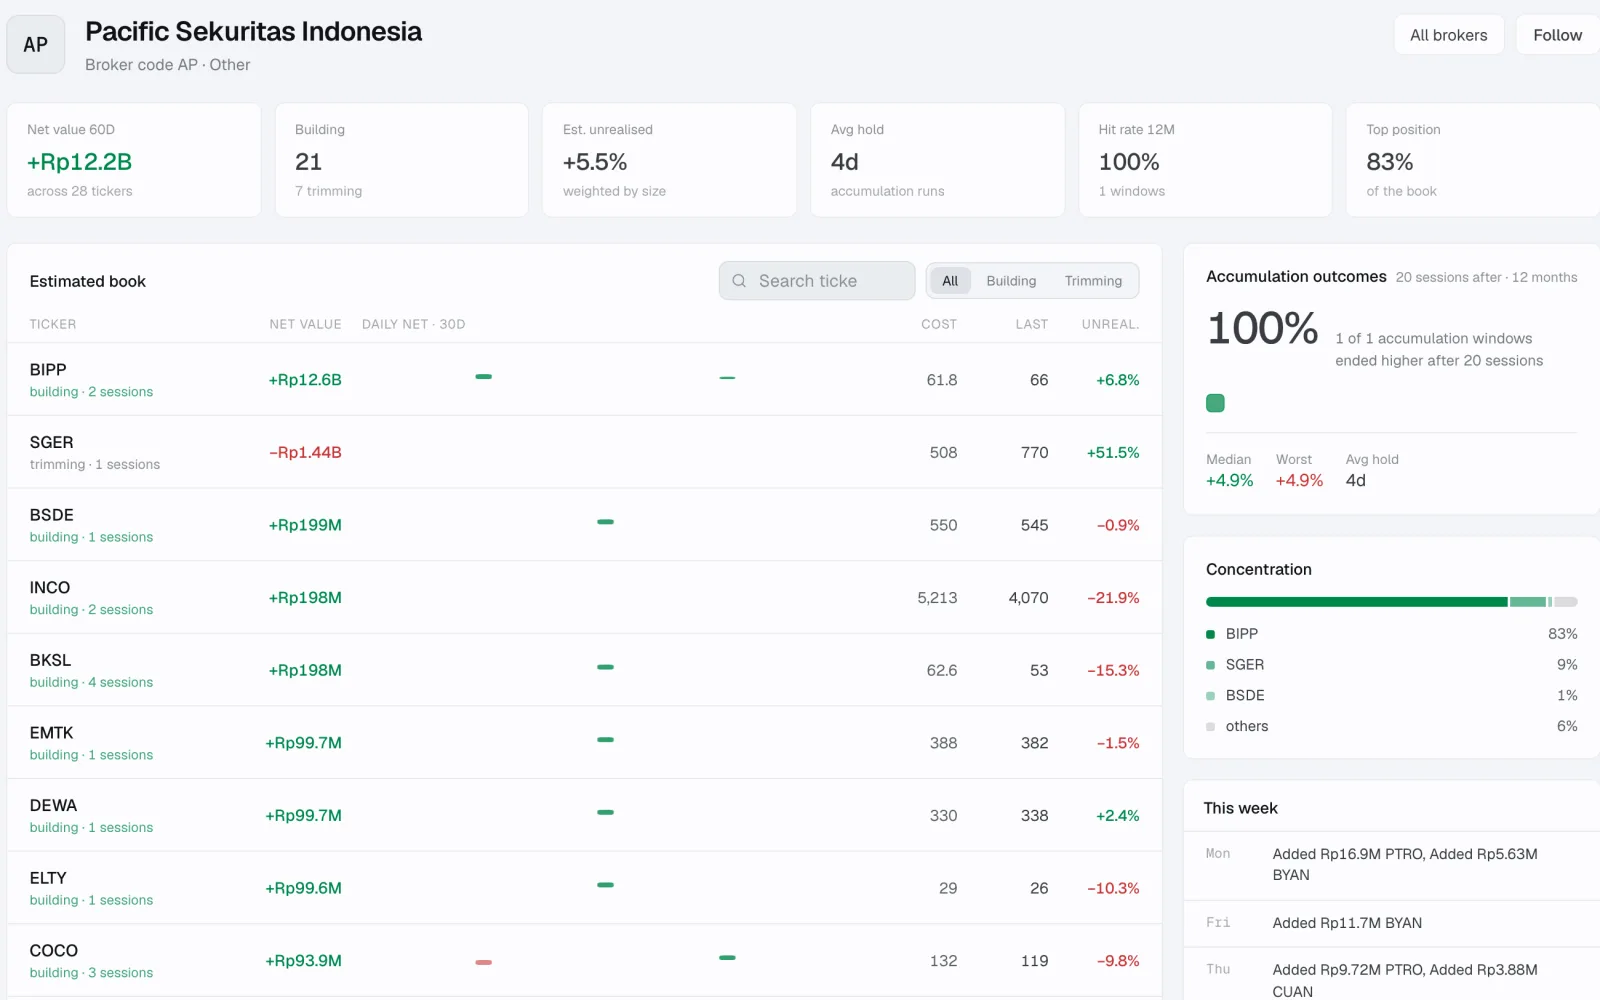Click the green accumulation window square

tap(1215, 403)
